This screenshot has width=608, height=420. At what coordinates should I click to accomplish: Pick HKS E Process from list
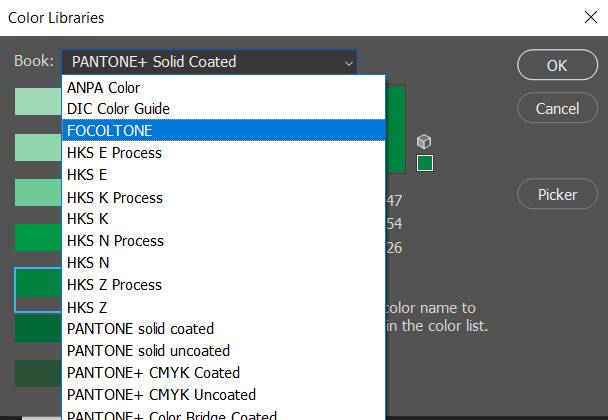[114, 153]
